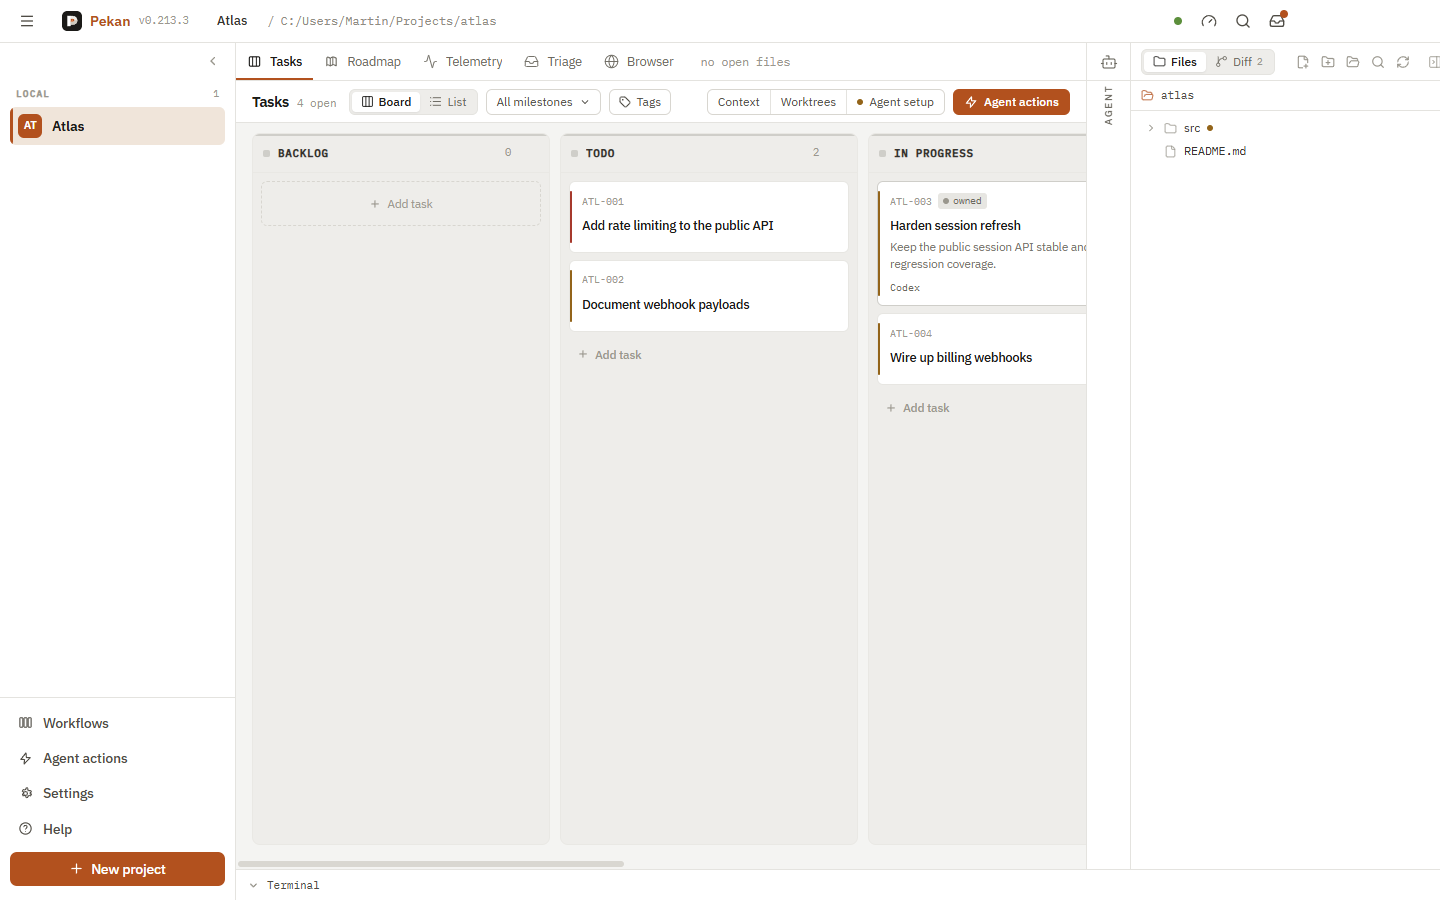
Task: Open global search magnifier in top bar
Action: [x=1243, y=21]
